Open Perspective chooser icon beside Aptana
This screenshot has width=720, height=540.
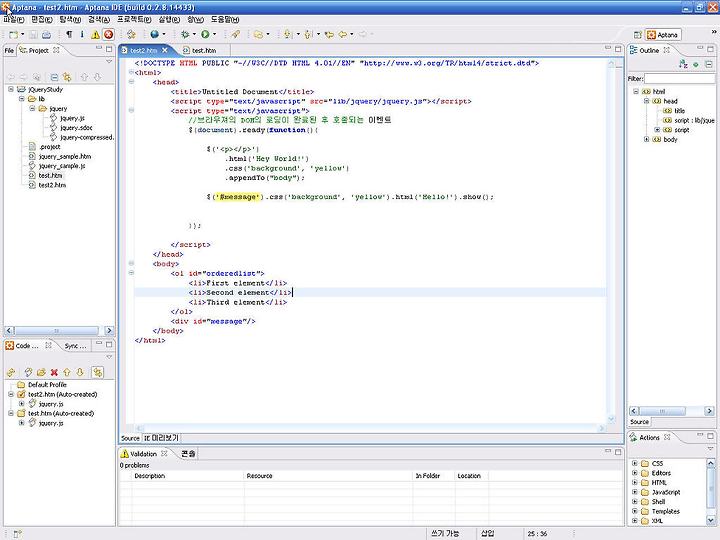pos(637,35)
